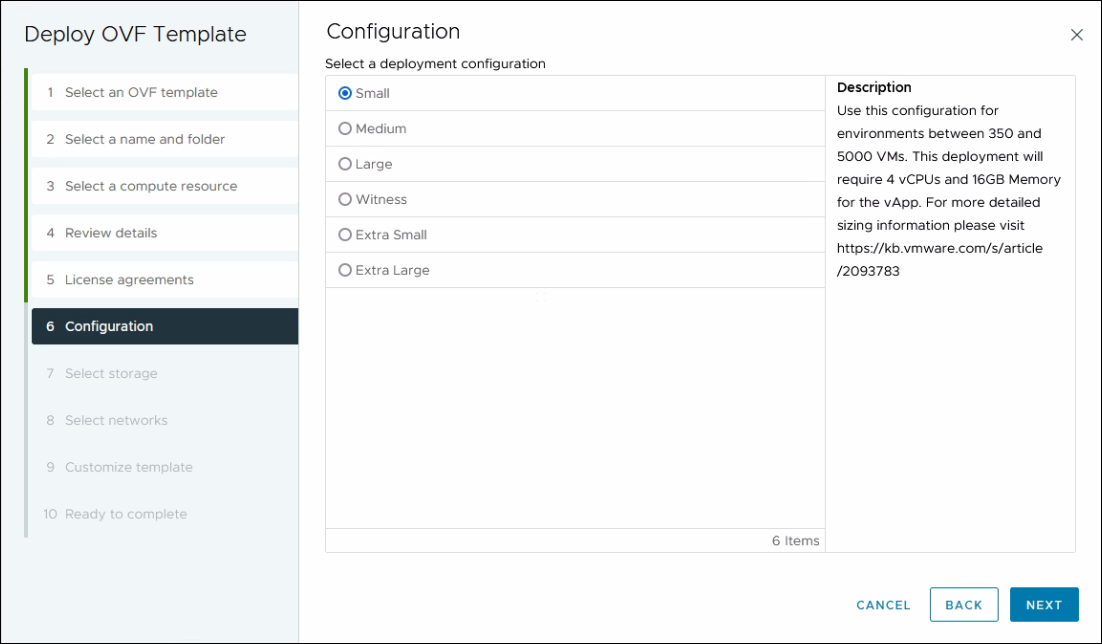Go back using the BACK button
The width and height of the screenshot is (1102, 644).
pos(963,604)
